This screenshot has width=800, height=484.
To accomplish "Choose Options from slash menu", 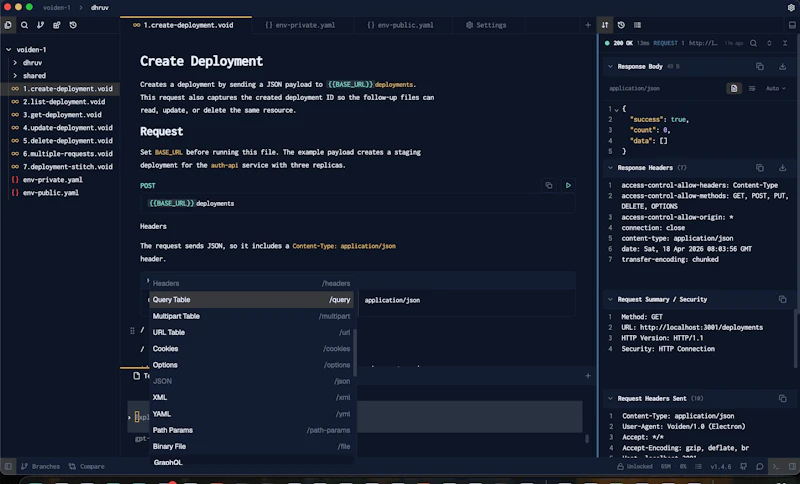I will (252, 365).
